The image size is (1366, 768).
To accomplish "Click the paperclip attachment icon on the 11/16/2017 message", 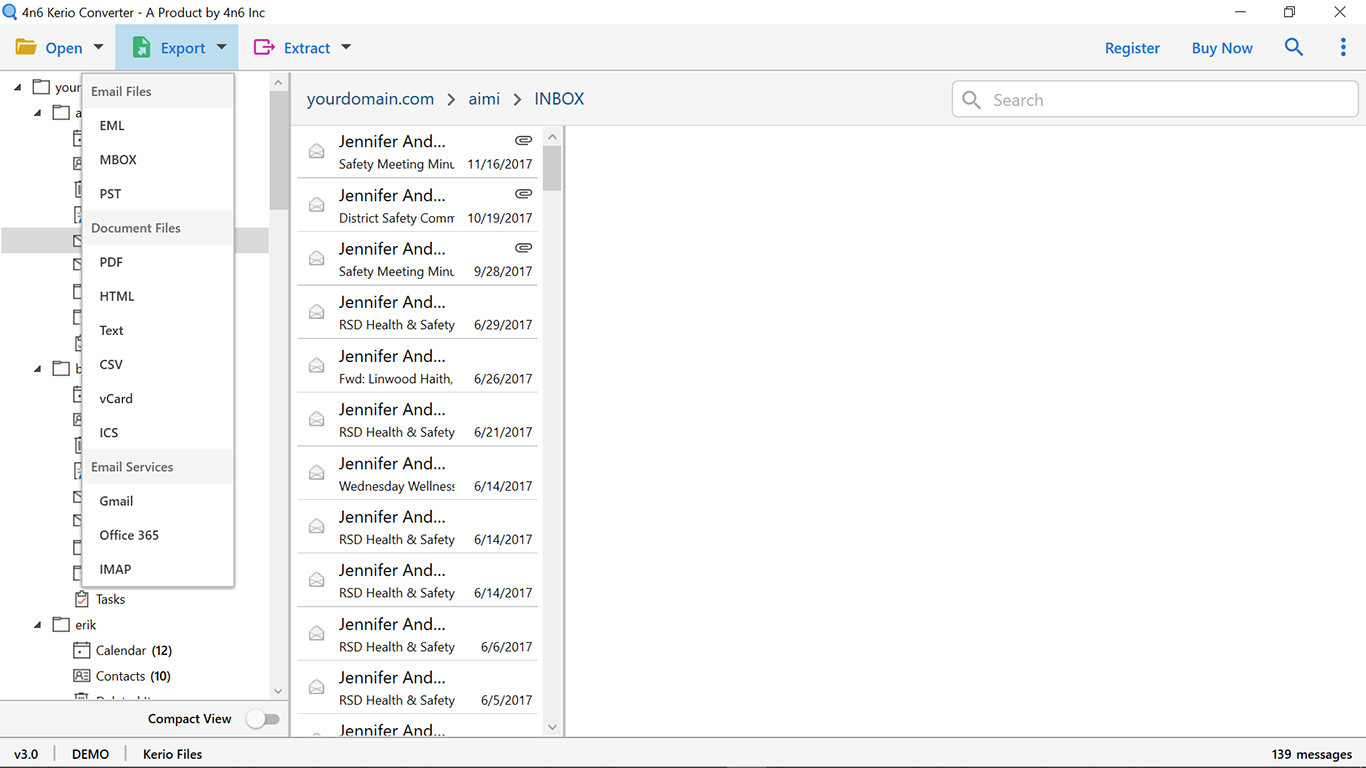I will (523, 140).
